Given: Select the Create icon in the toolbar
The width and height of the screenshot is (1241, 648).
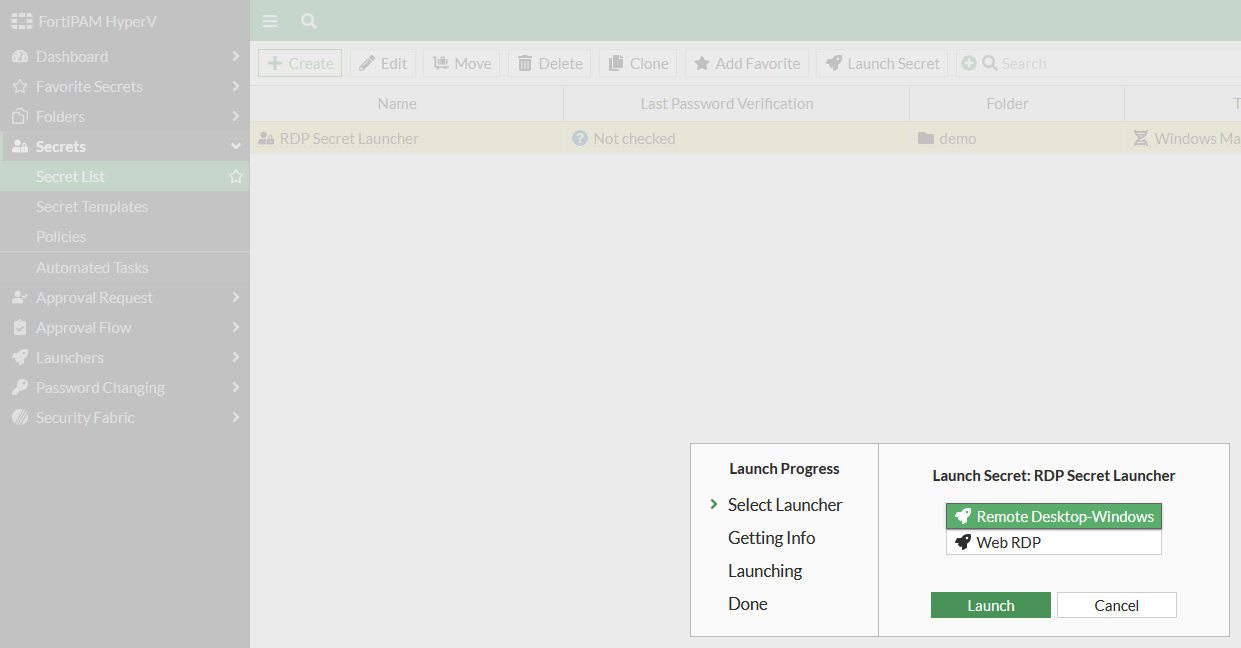Looking at the screenshot, I should (272, 62).
